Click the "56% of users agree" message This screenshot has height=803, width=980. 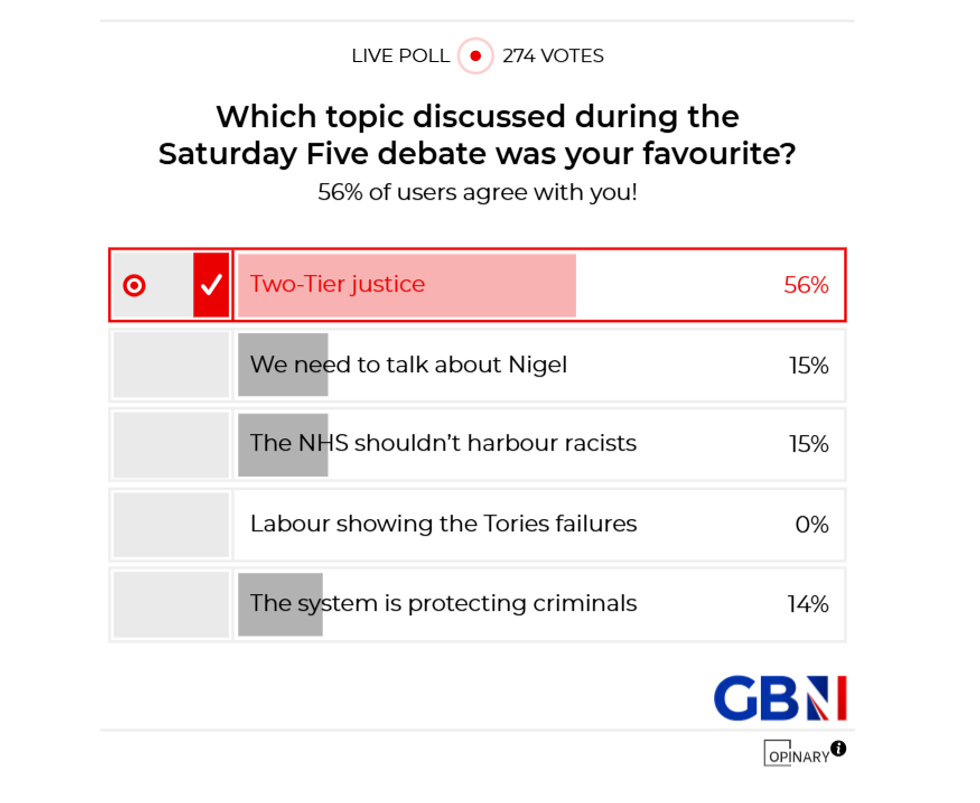click(477, 192)
